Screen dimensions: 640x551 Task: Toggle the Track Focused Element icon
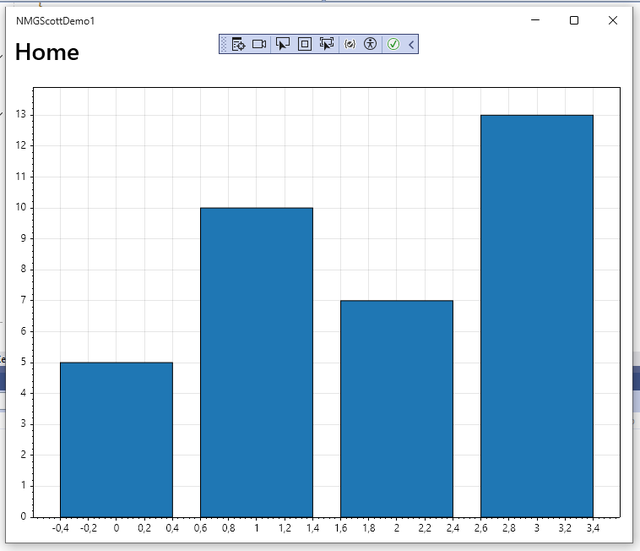coord(327,44)
